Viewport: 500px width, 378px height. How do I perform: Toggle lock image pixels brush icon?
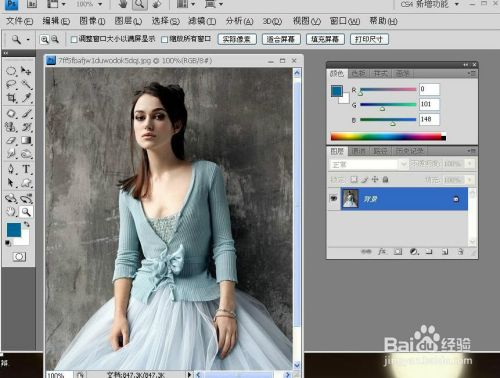[365, 180]
